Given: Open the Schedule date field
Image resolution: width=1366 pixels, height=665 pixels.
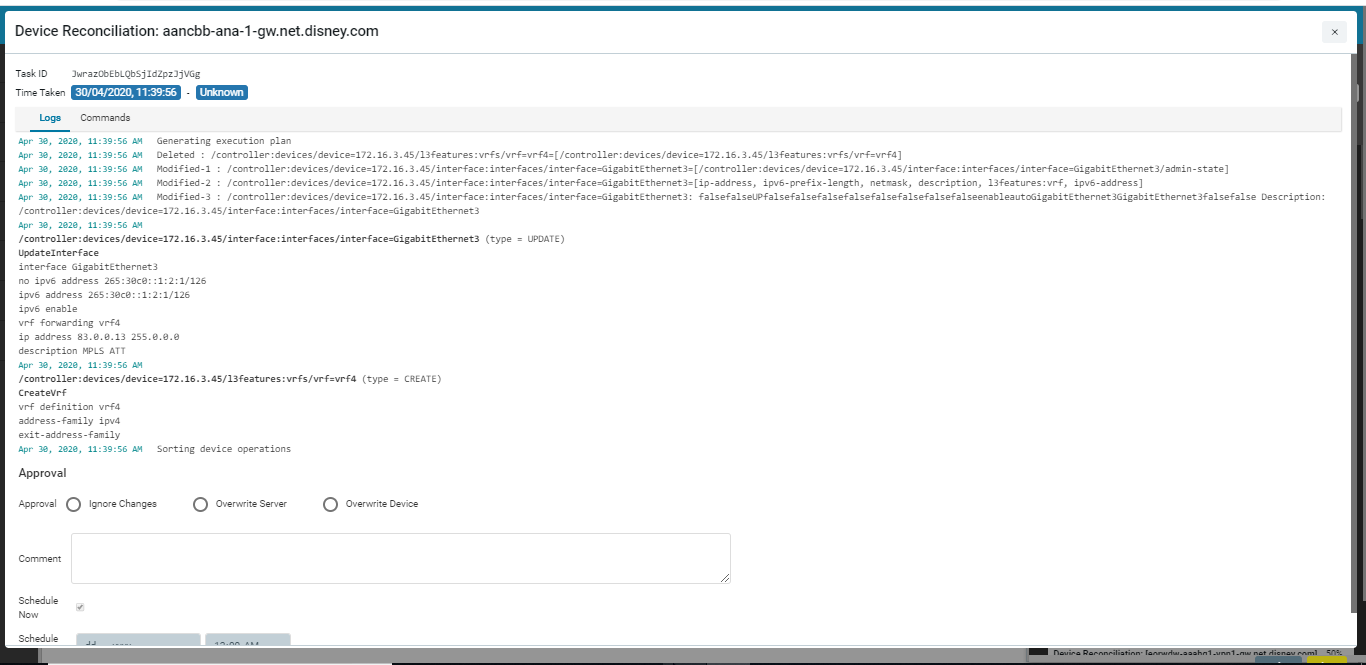Looking at the screenshot, I should 139,640.
